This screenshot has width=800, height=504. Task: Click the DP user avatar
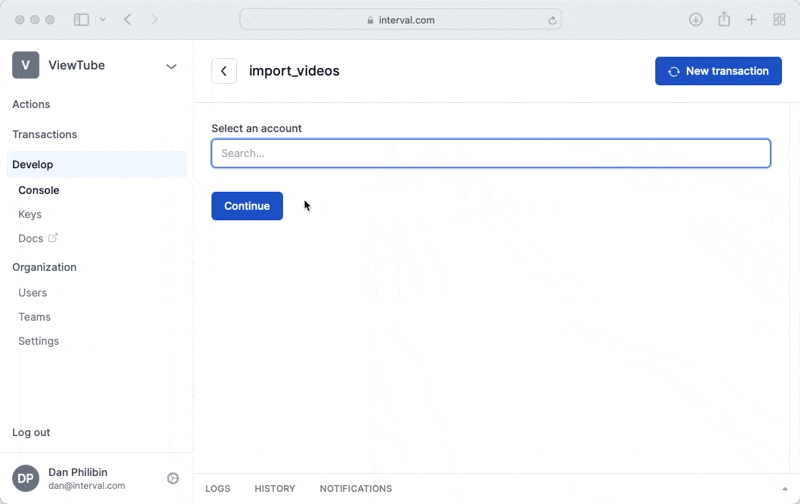(x=26, y=478)
